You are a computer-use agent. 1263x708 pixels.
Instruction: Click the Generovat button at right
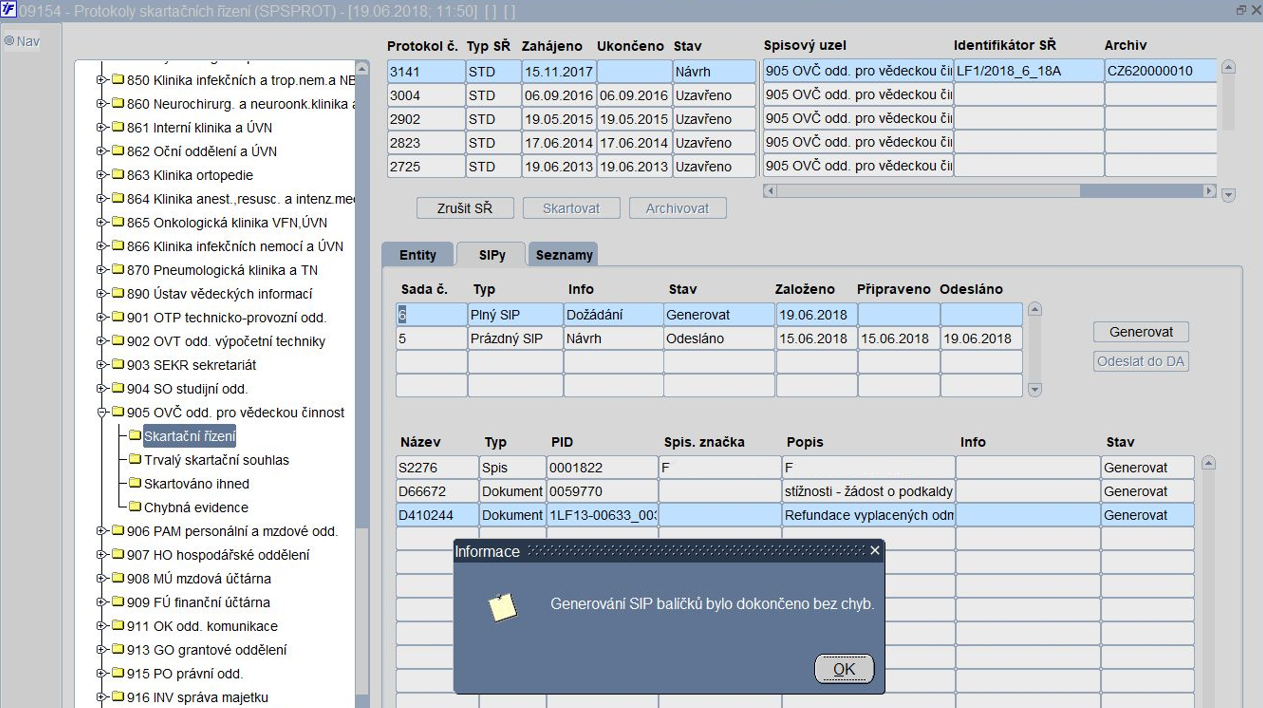(x=1141, y=331)
